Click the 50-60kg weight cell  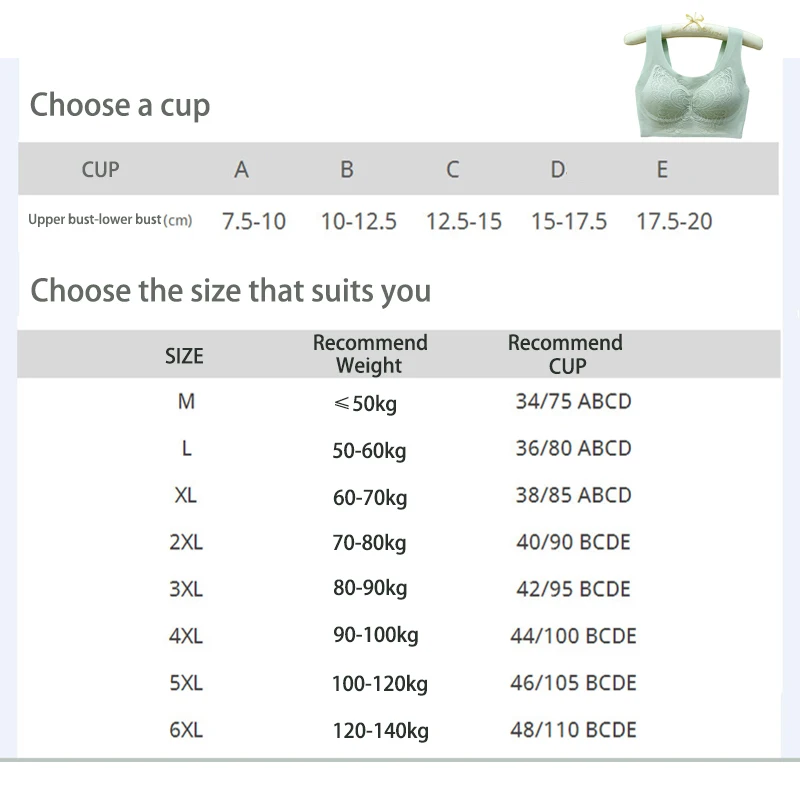[369, 451]
